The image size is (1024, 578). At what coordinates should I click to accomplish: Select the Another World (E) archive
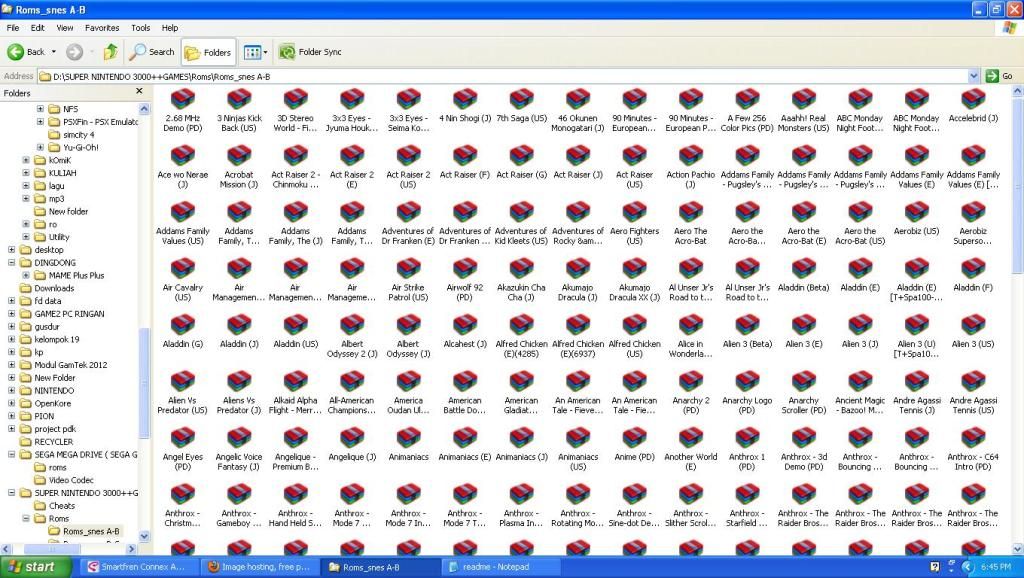pos(691,449)
